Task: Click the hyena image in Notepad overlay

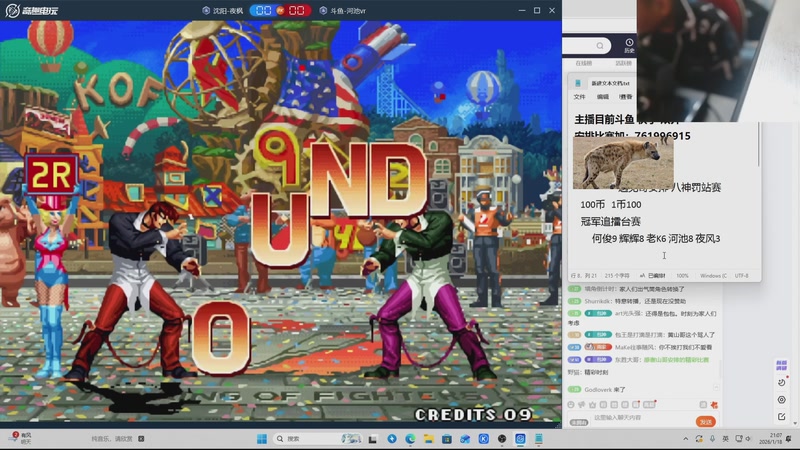Action: point(623,162)
